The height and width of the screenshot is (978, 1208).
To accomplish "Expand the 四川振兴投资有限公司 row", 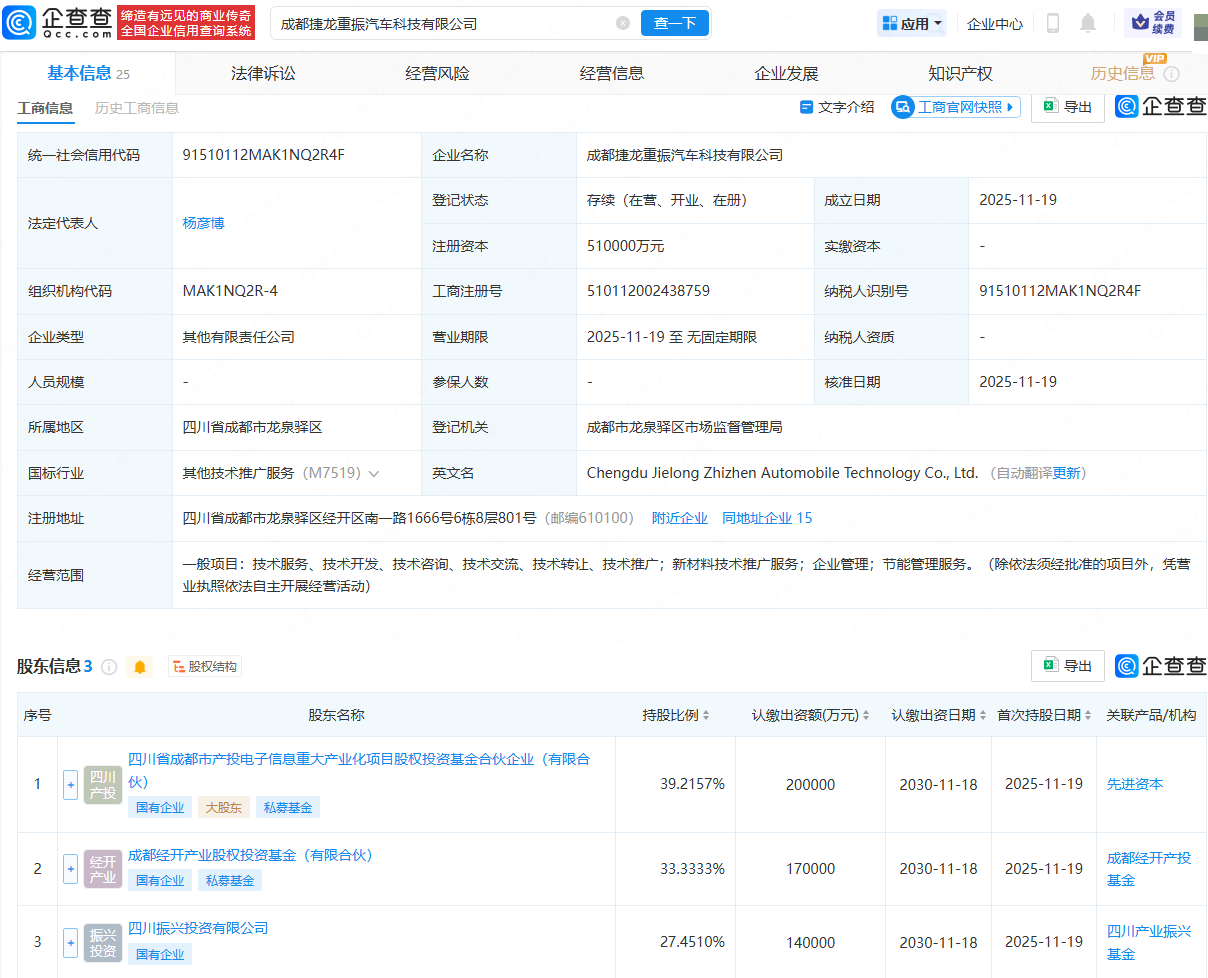I will 70,942.
